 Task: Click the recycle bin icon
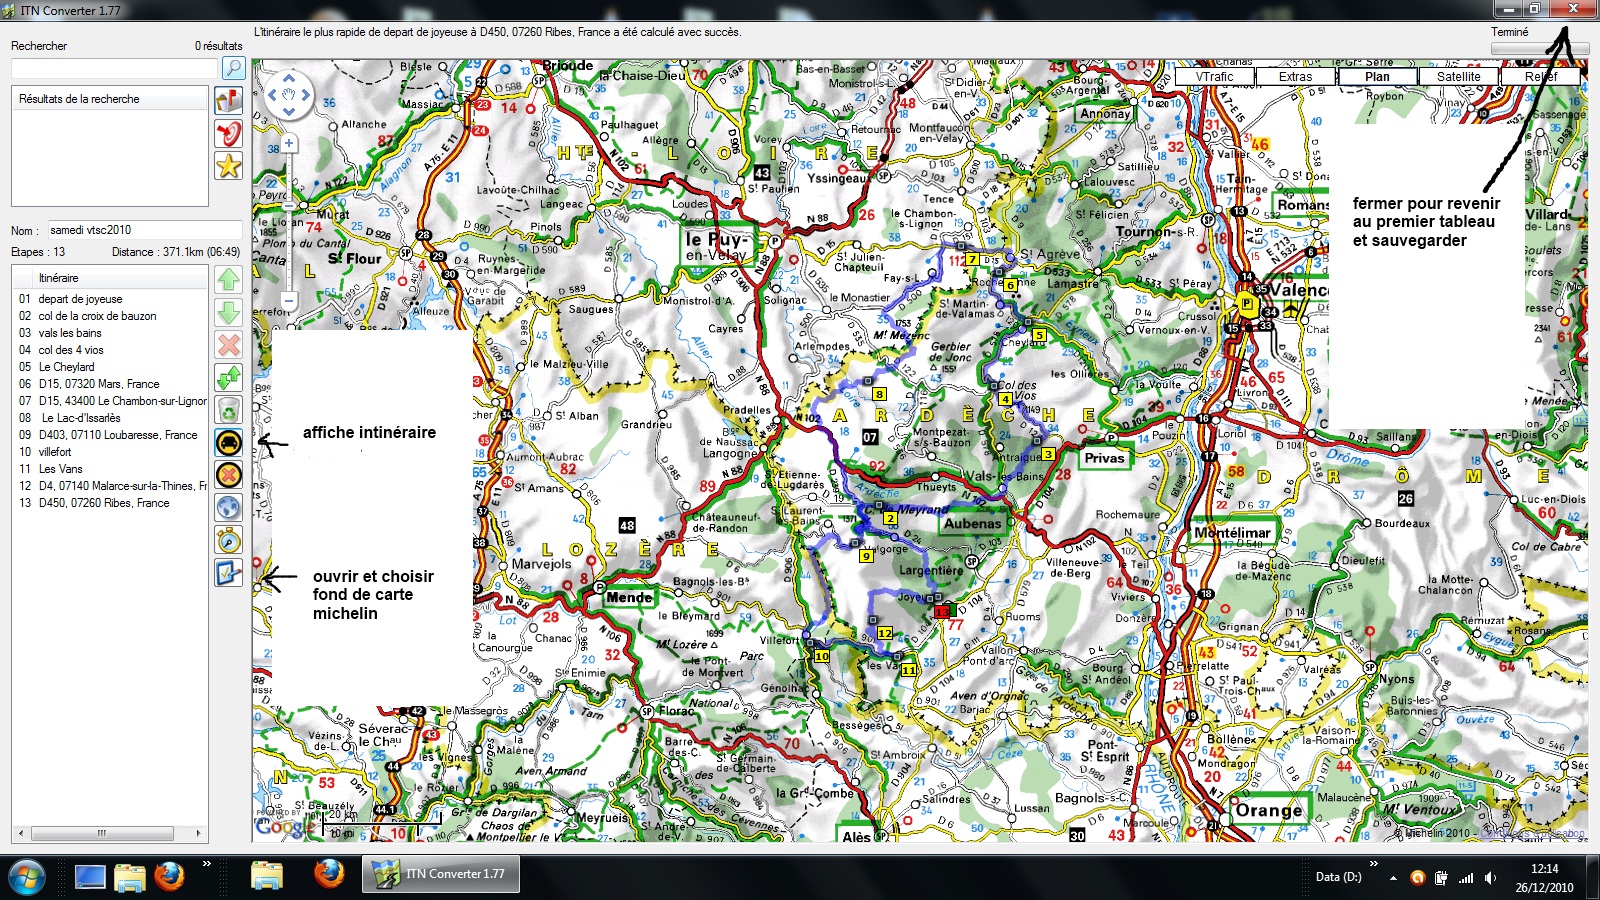point(229,410)
